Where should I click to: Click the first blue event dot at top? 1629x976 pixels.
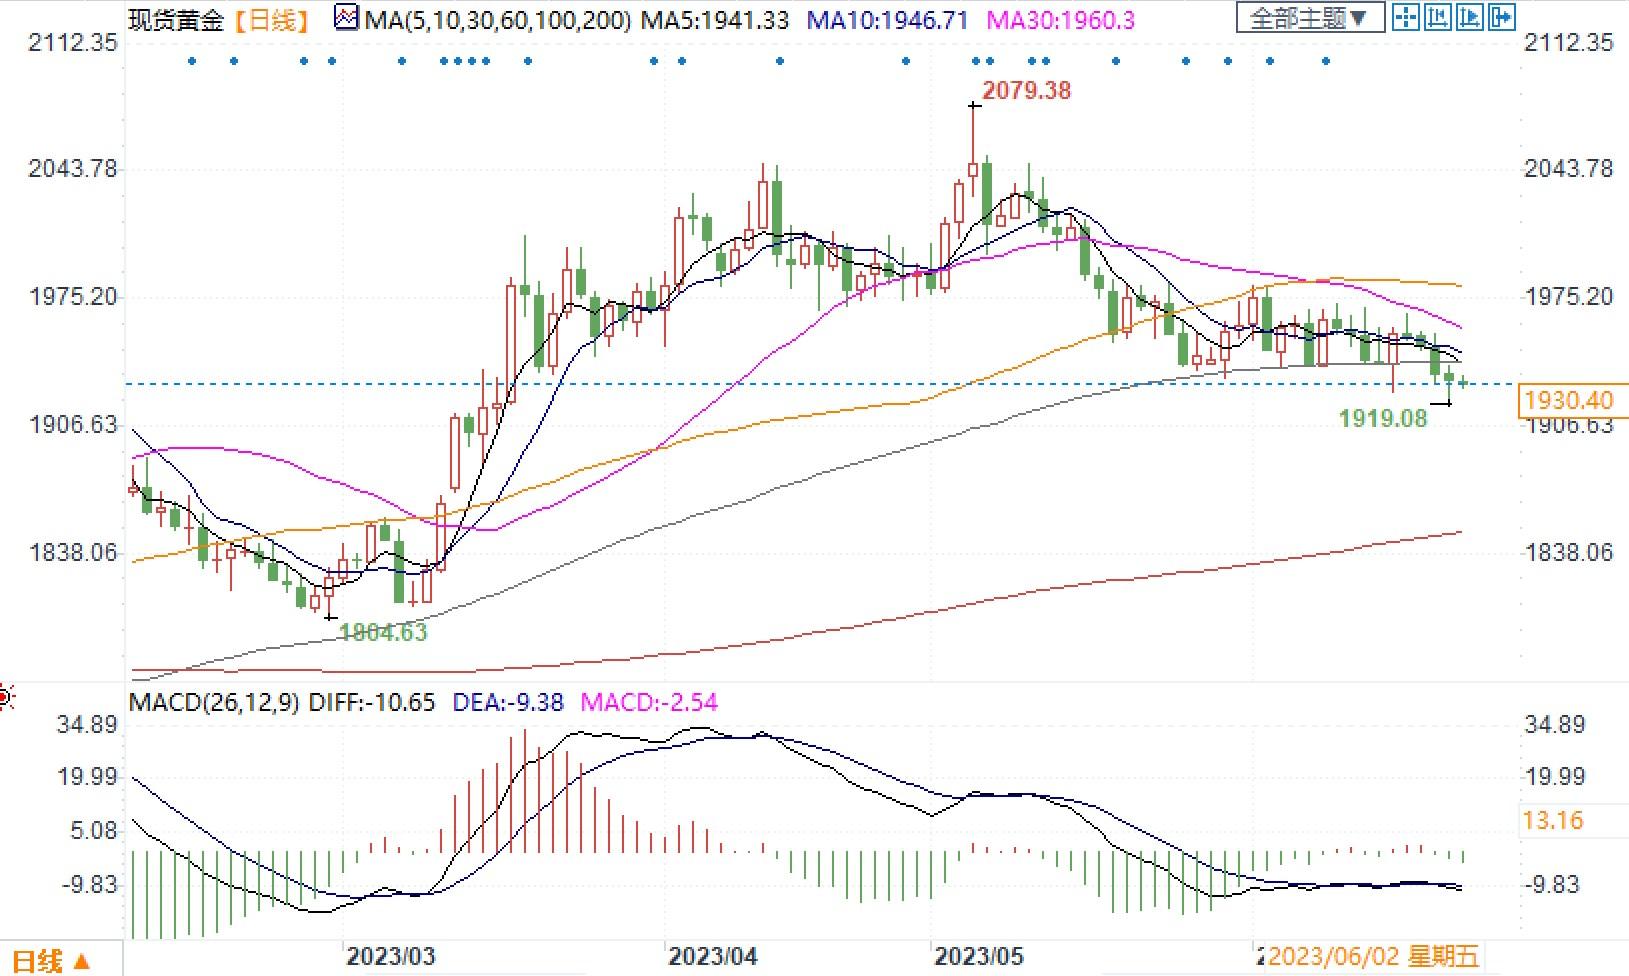pyautogui.click(x=192, y=62)
